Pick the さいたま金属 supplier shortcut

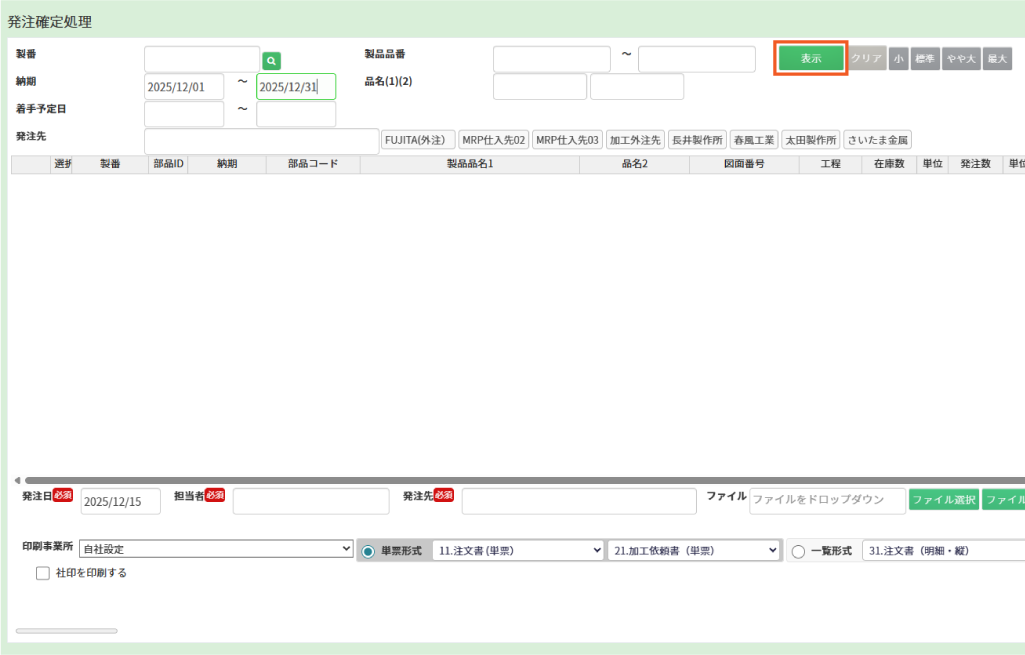pyautogui.click(x=877, y=140)
